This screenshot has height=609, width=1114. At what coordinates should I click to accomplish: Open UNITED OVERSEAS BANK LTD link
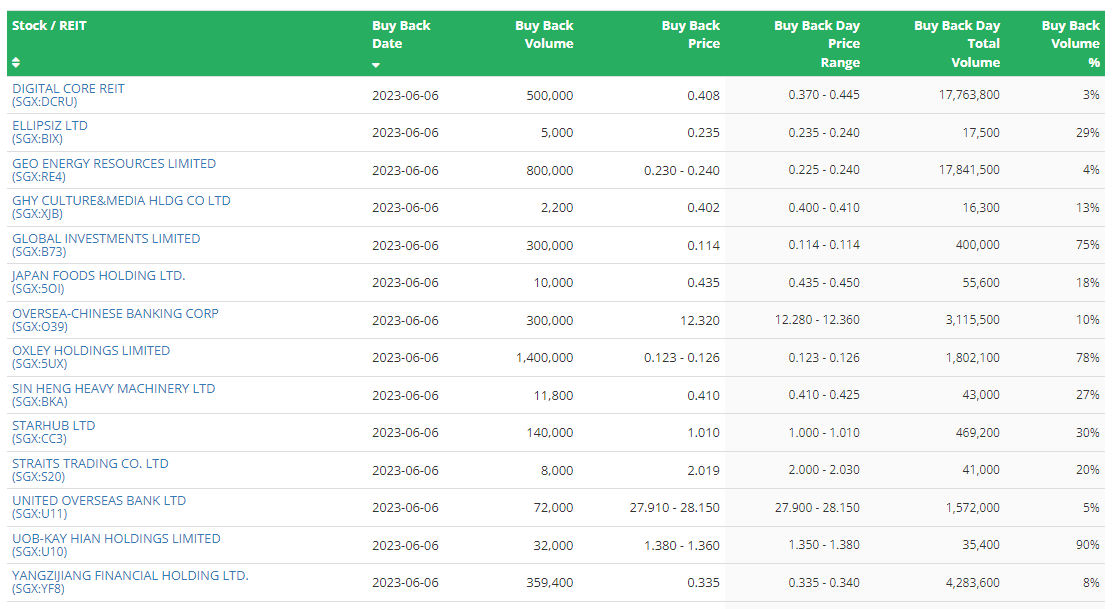tap(99, 507)
